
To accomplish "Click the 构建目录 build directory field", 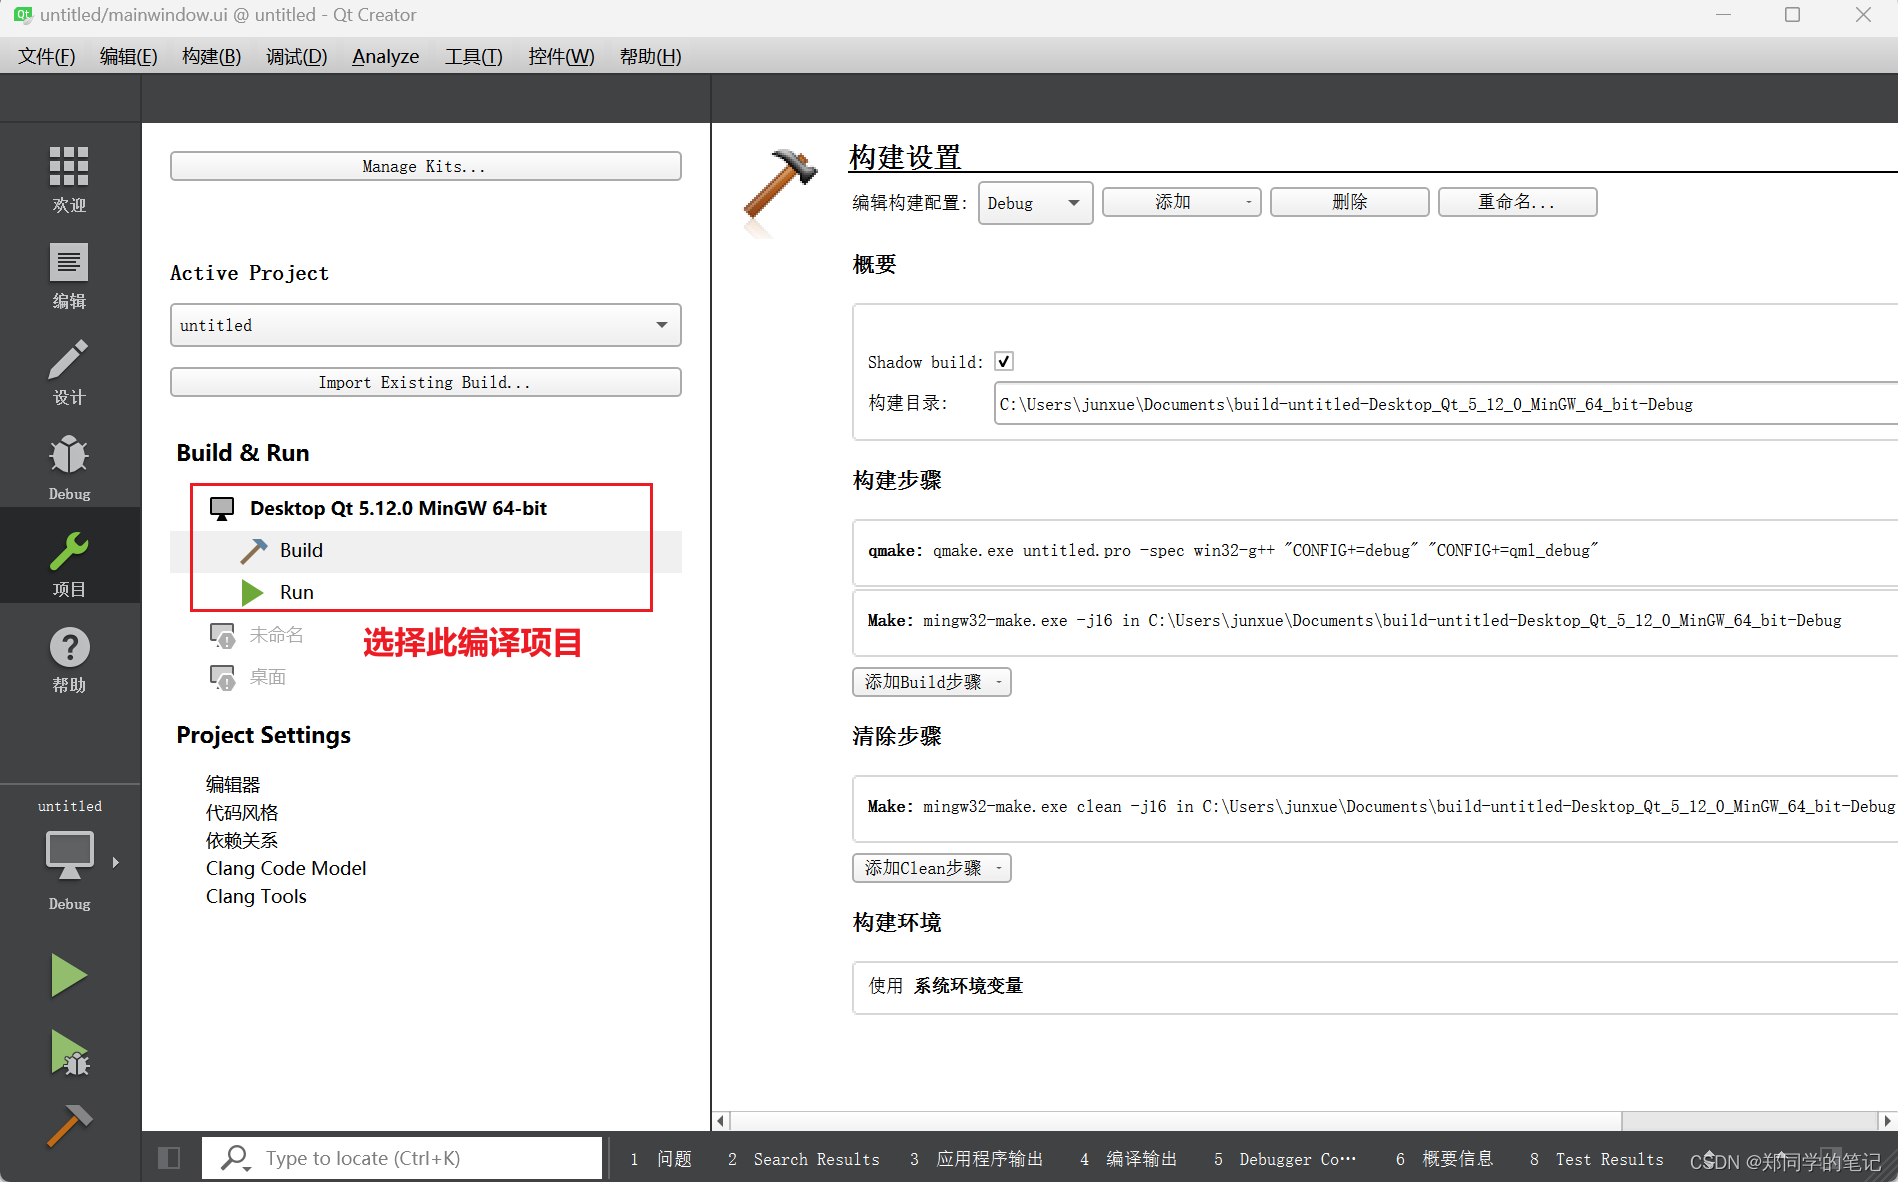I will 1445,404.
